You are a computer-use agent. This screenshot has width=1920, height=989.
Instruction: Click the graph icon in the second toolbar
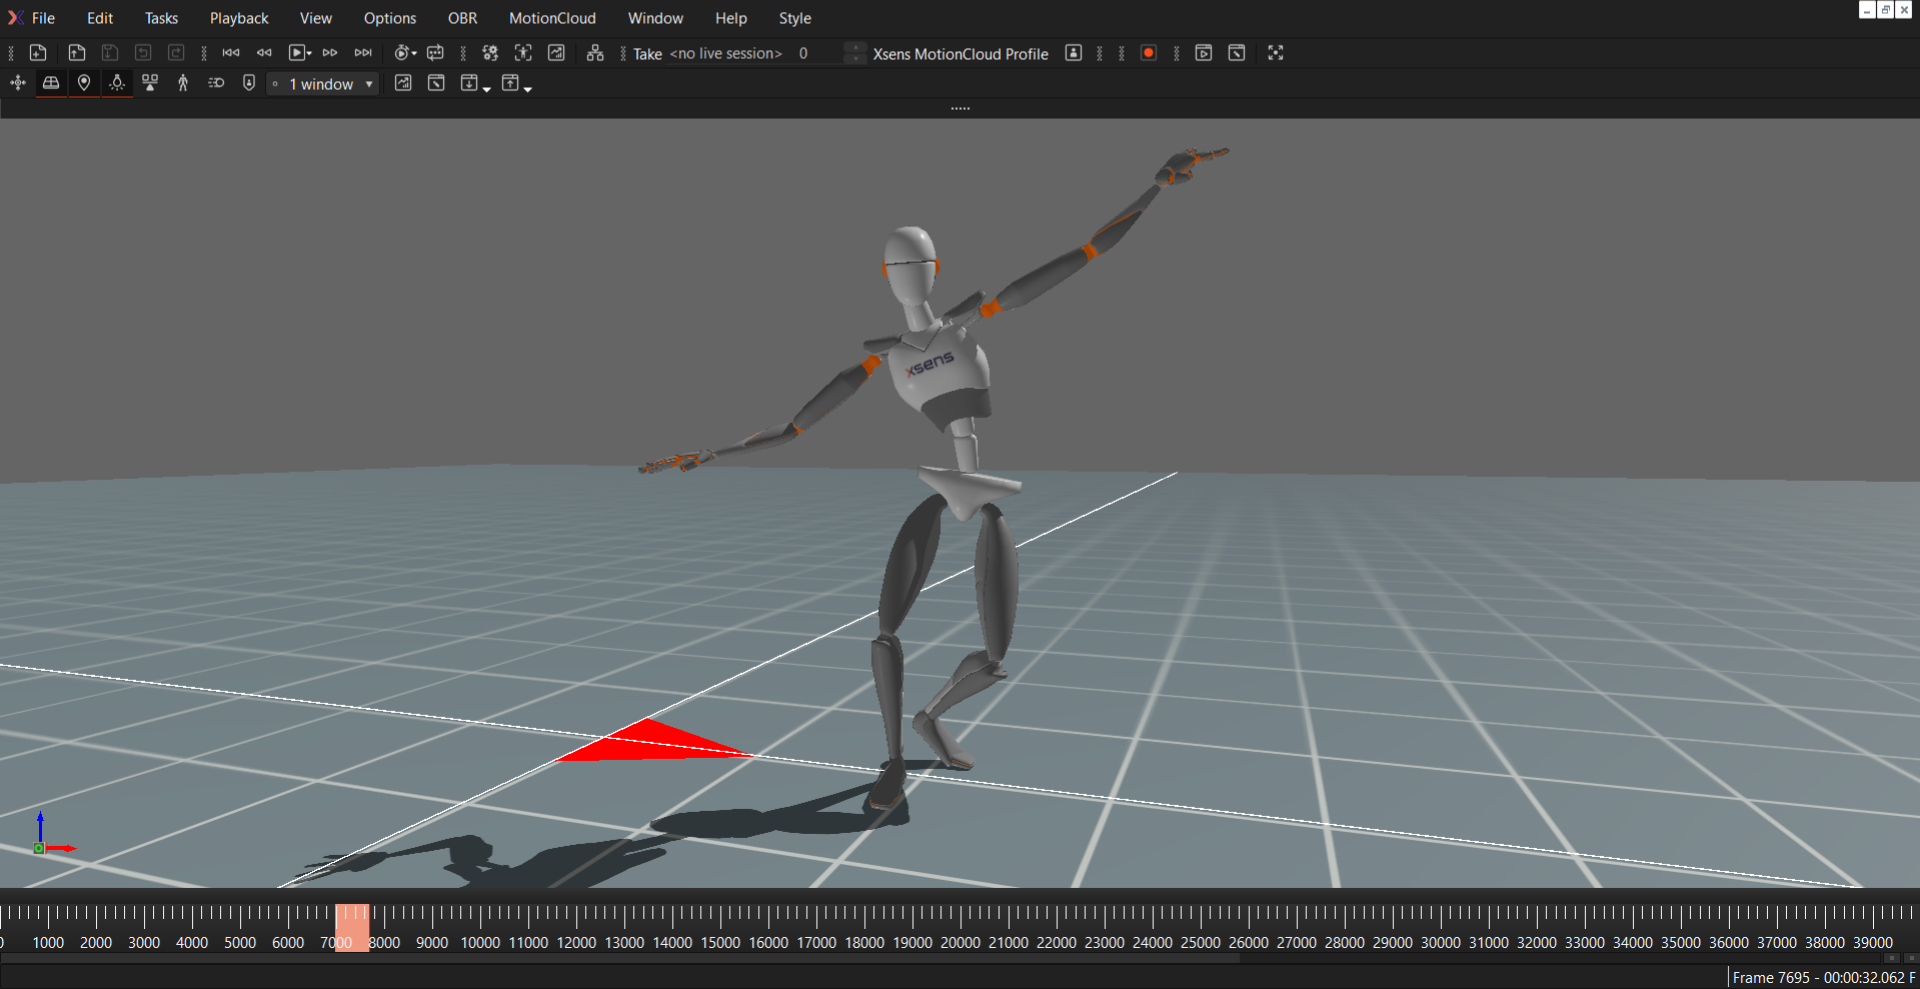point(403,83)
